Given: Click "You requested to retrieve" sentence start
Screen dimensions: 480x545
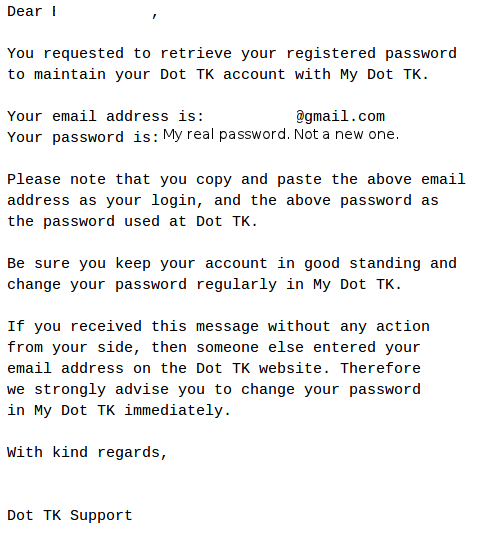Looking at the screenshot, I should tap(119, 54).
